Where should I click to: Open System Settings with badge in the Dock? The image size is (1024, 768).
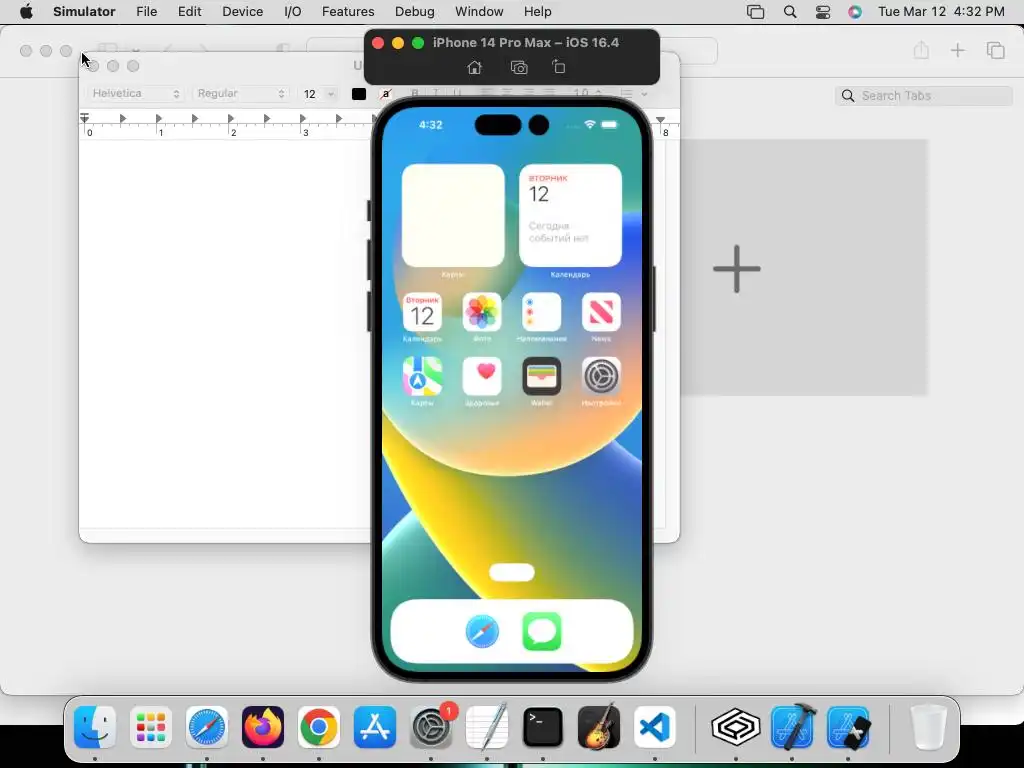tap(431, 727)
